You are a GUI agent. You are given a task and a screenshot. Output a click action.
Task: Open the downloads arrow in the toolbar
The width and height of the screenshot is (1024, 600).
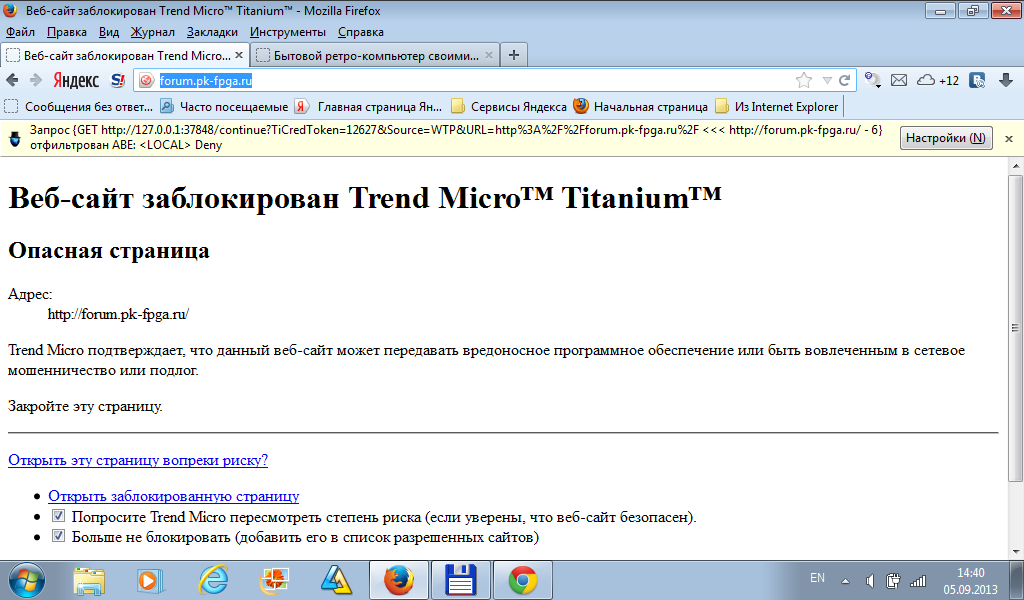pos(1004,80)
